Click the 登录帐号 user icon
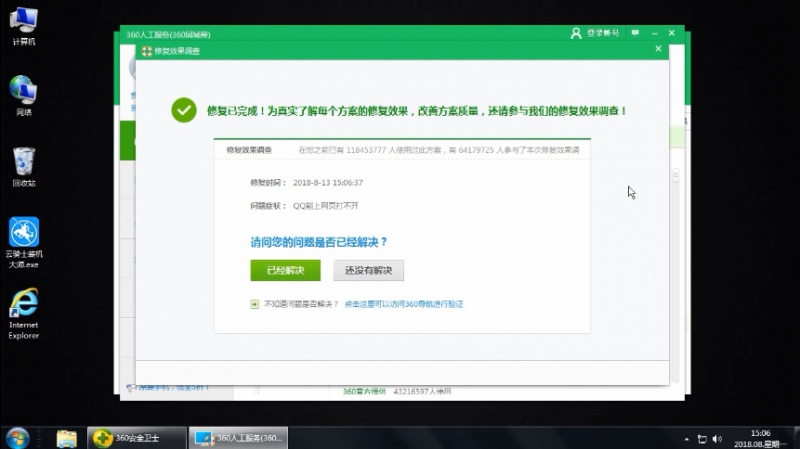This screenshot has width=800, height=449. coord(576,33)
